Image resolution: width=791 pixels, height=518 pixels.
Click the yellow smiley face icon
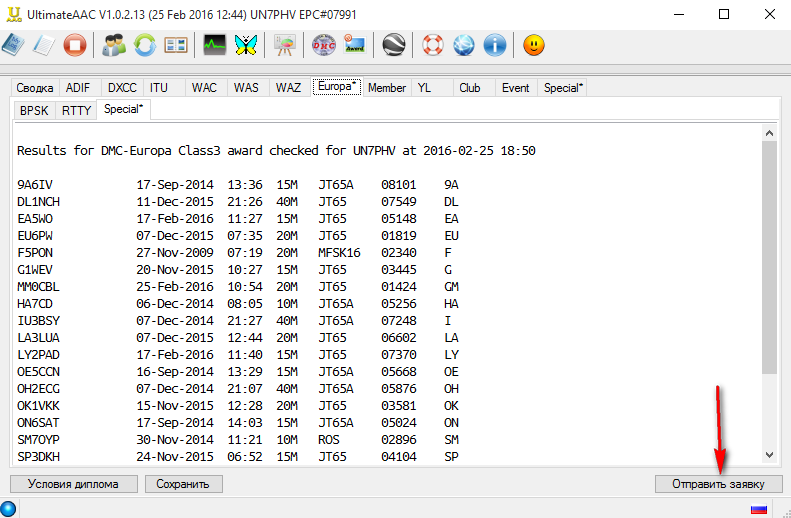534,45
